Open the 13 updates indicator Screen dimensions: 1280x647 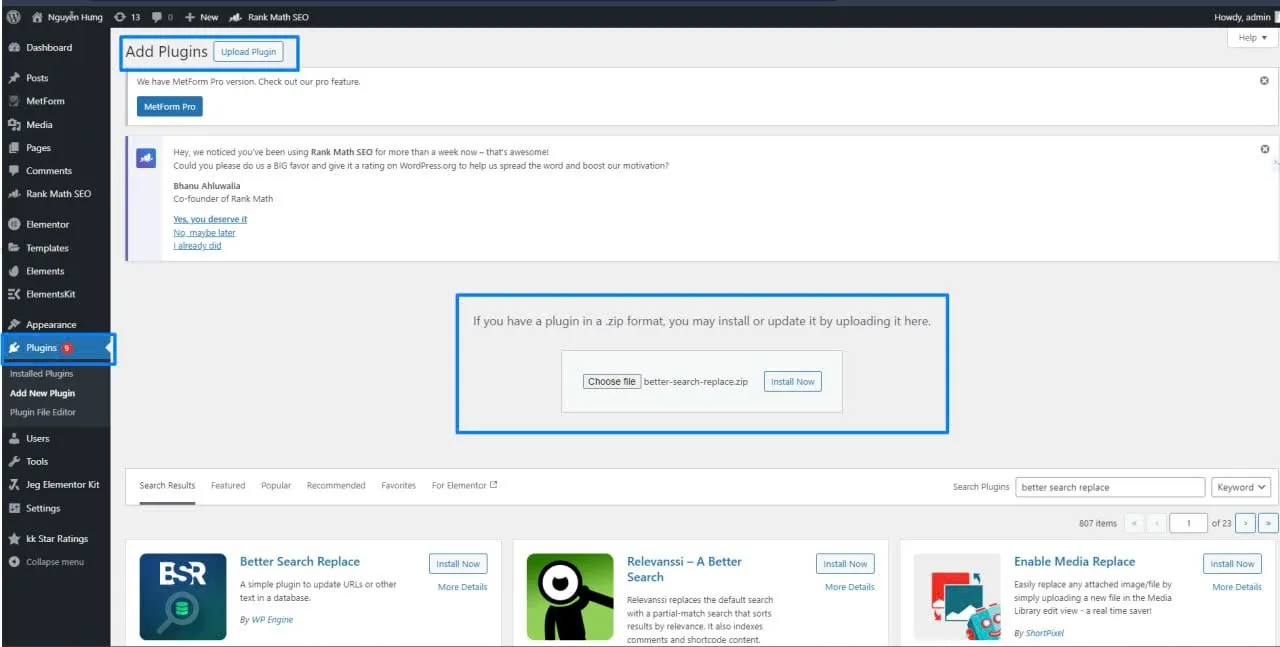(127, 17)
